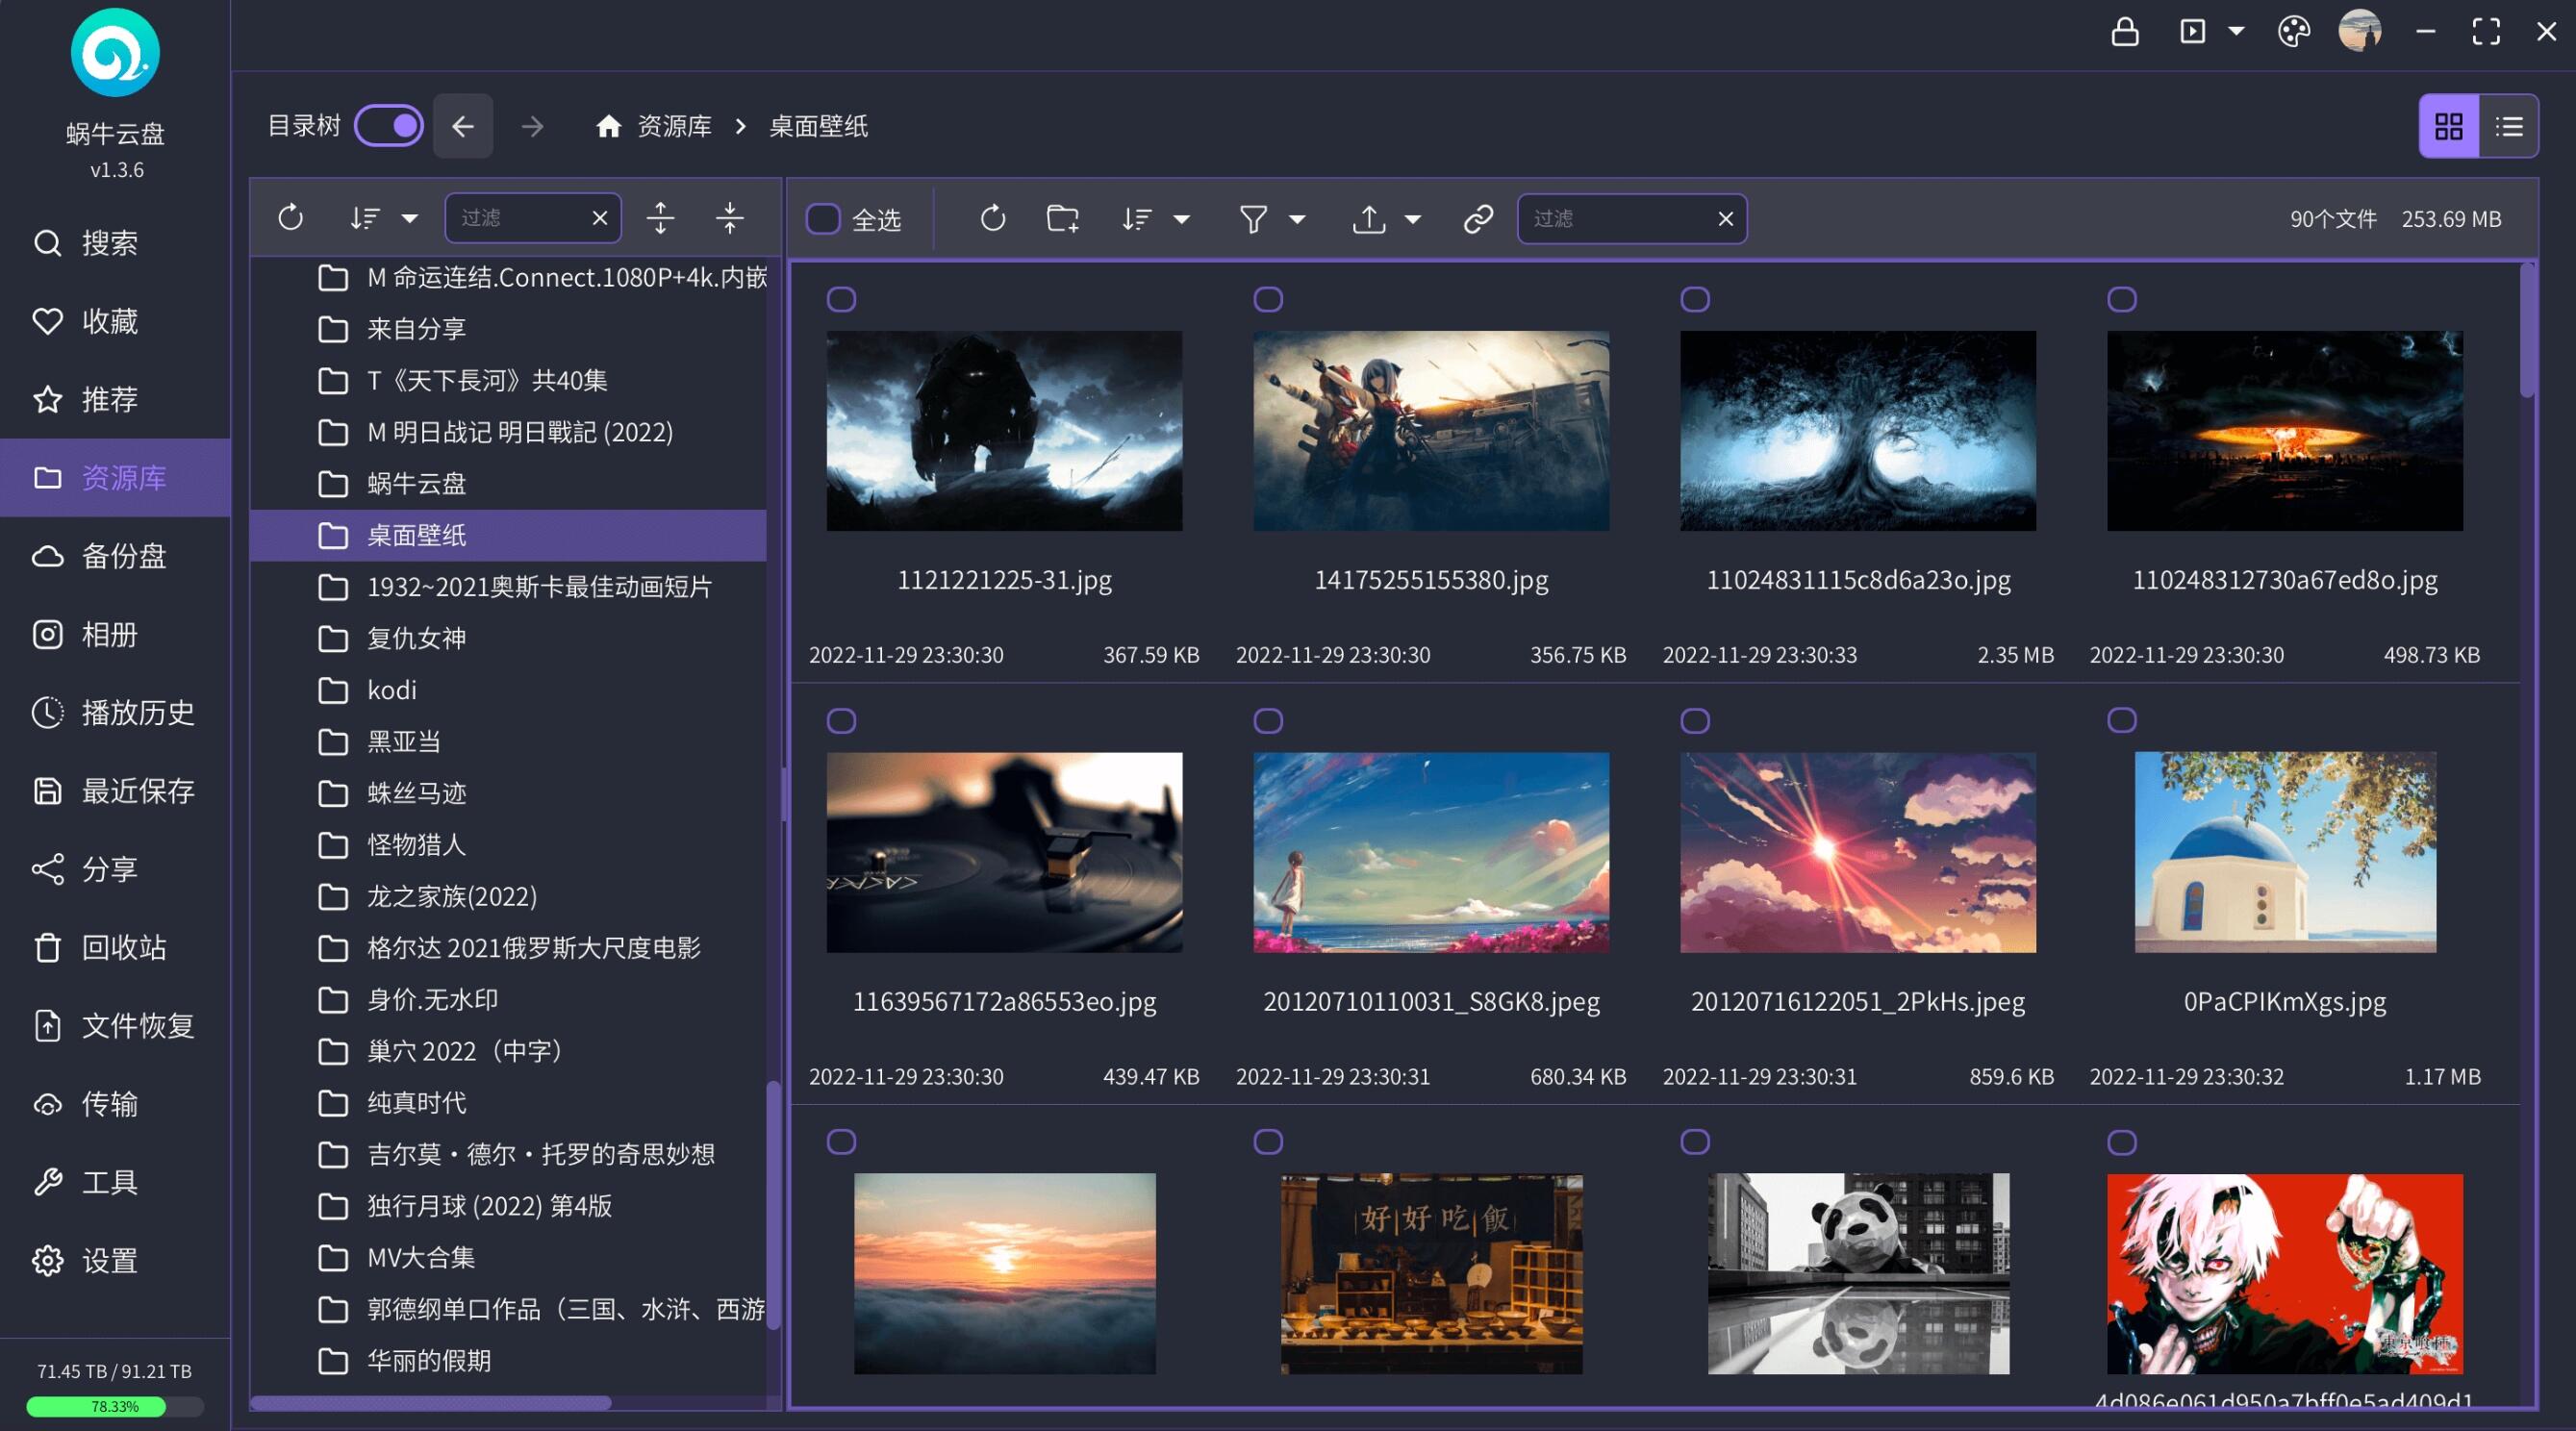
Task: Open 搜索 in the sidebar
Action: (x=115, y=243)
